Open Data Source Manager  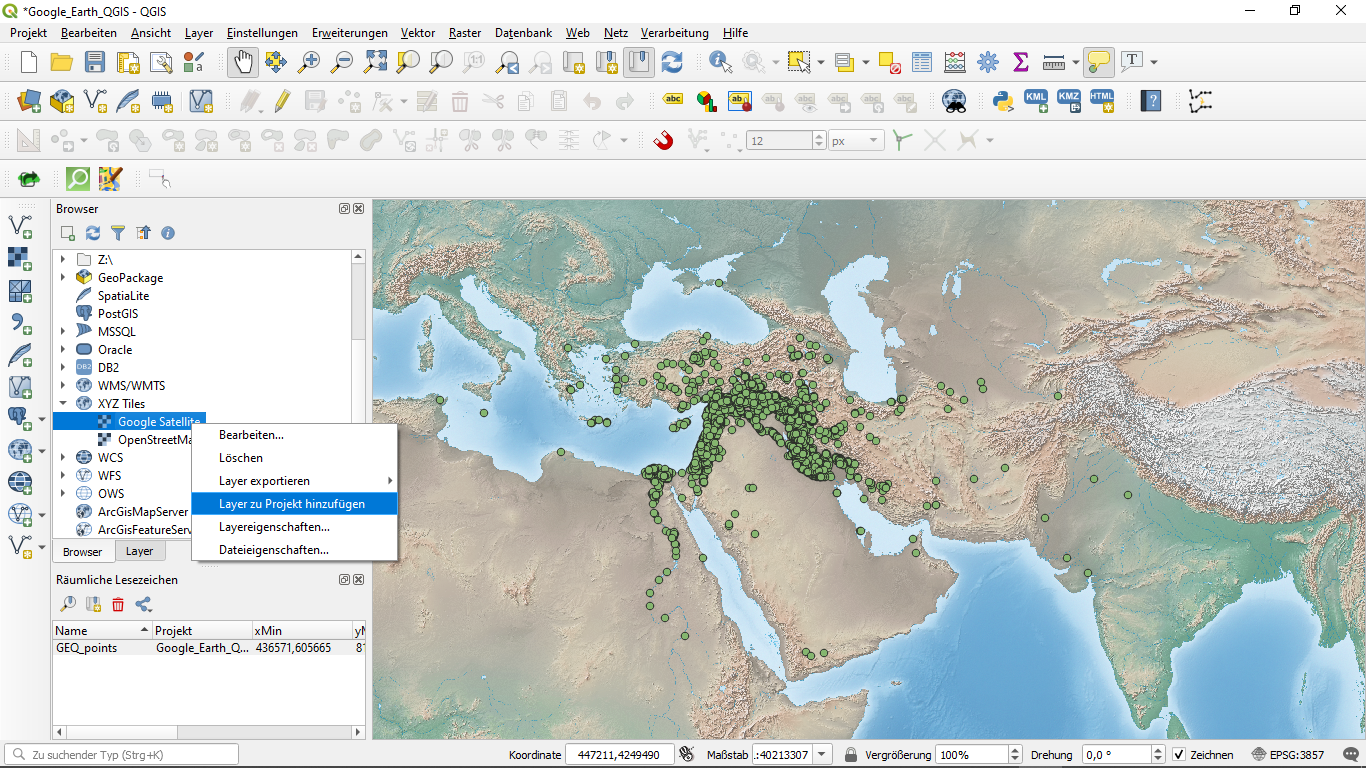(x=29, y=101)
